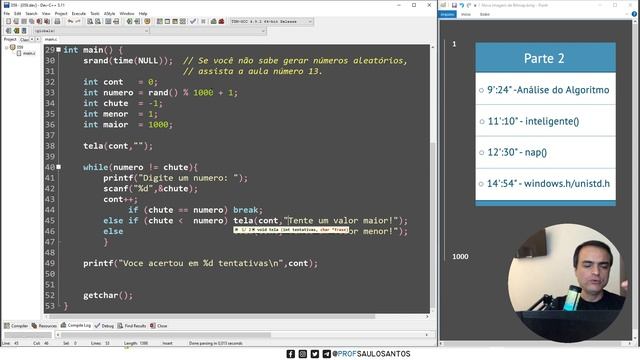Click the Save icon in Paint title bar
Screen dimensions: 640x360
pyautogui.click(x=454, y=5)
